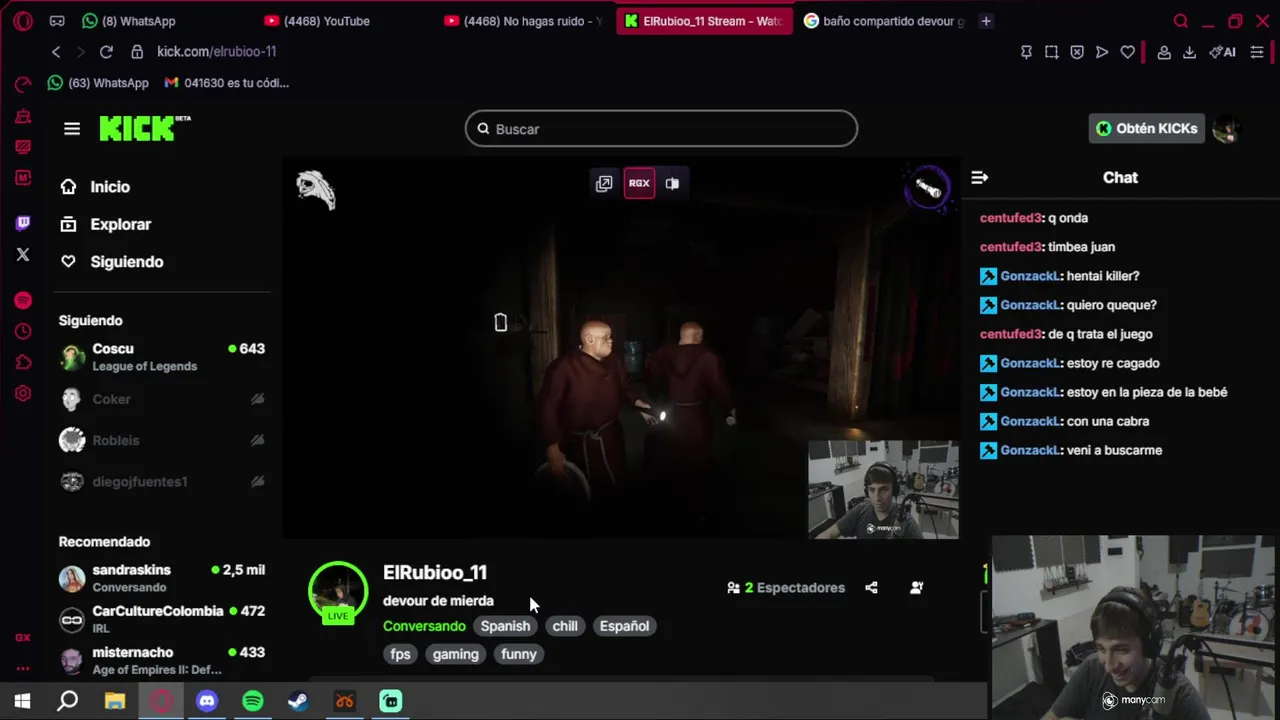Click the browser back arrow
Screen dimensions: 1280x720
pos(56,52)
